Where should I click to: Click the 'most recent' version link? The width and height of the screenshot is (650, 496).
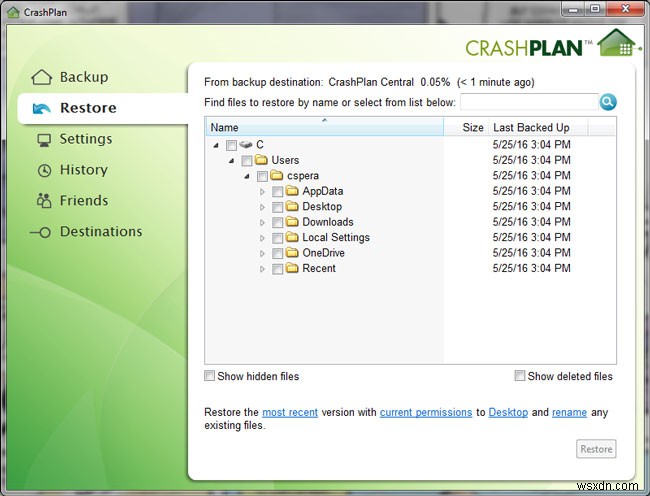pyautogui.click(x=290, y=412)
